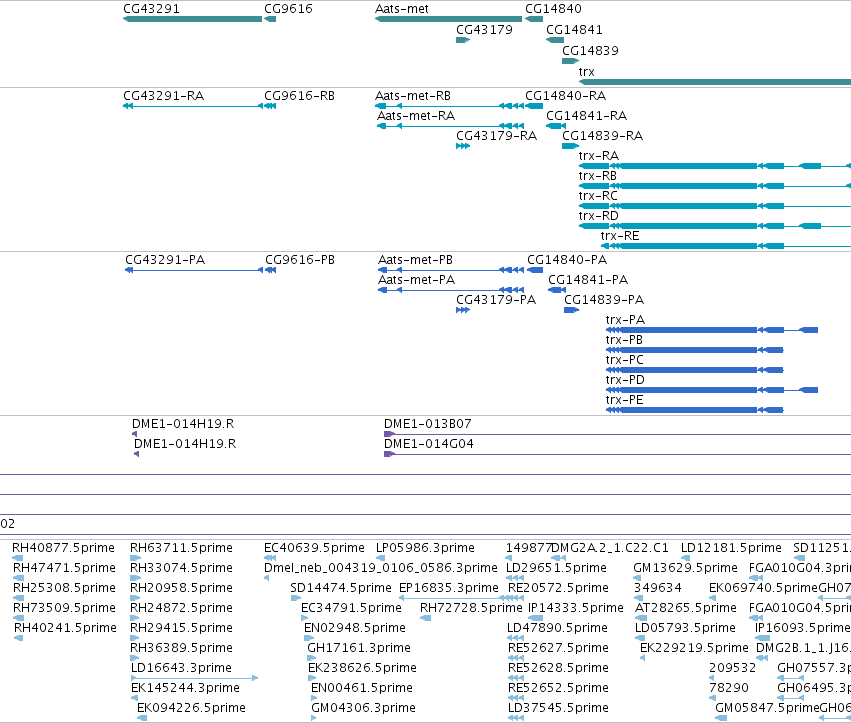
Task: Click the trx-PB protein label
Action: 624,340
